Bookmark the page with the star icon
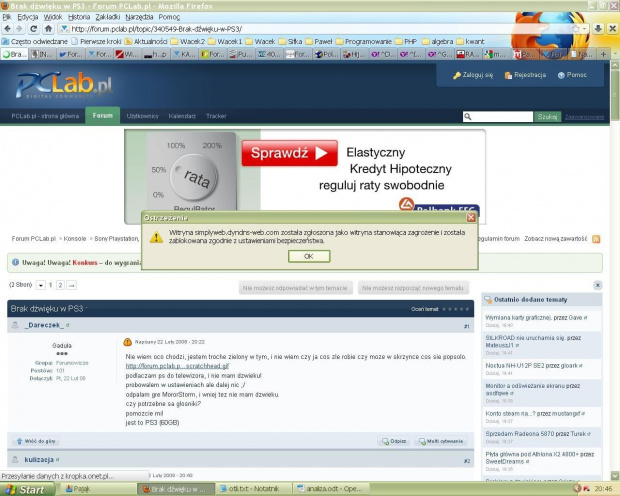 pos(576,28)
